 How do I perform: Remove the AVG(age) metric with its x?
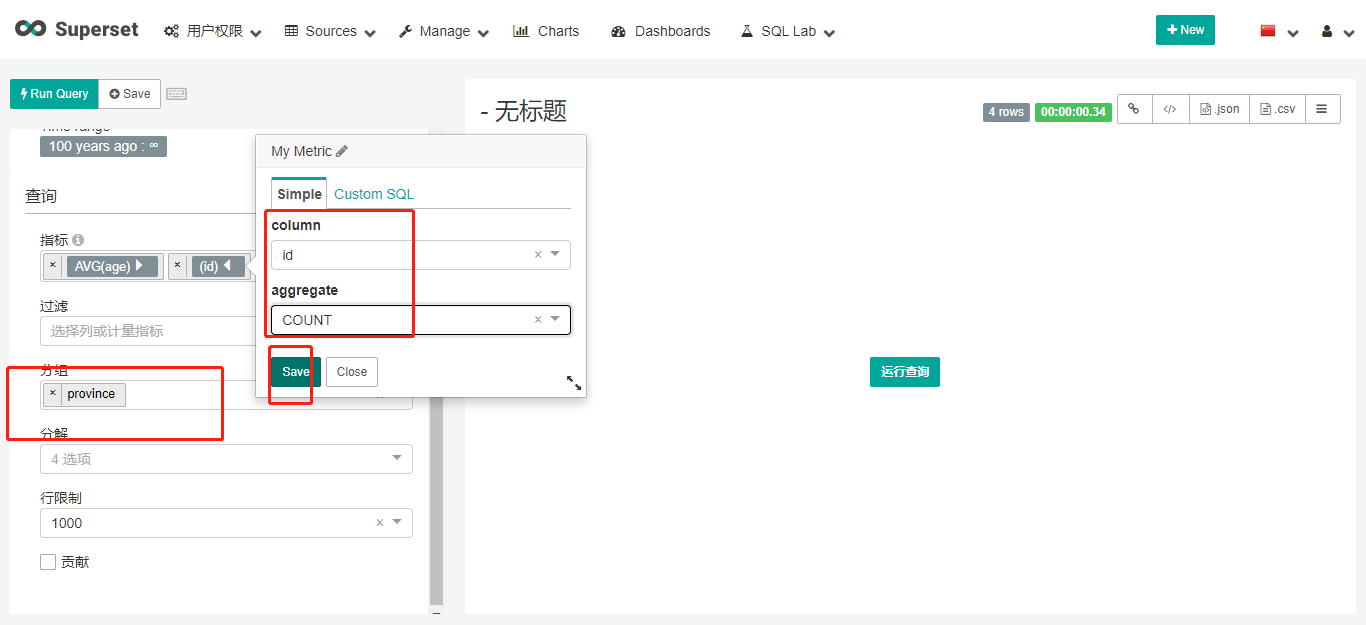click(52, 266)
